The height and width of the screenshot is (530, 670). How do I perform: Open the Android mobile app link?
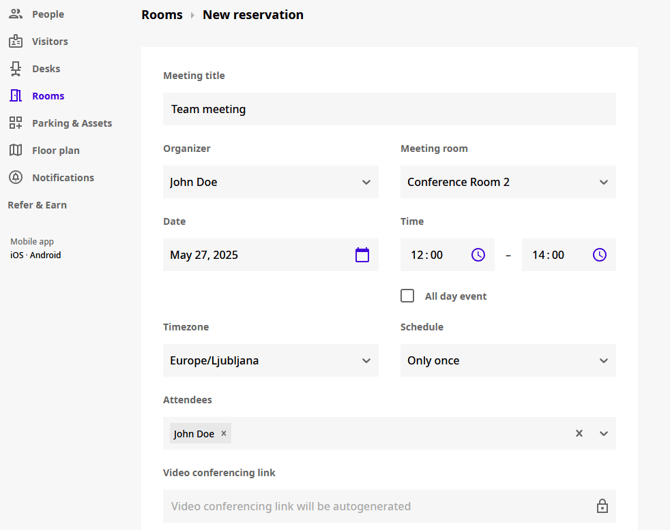(45, 255)
